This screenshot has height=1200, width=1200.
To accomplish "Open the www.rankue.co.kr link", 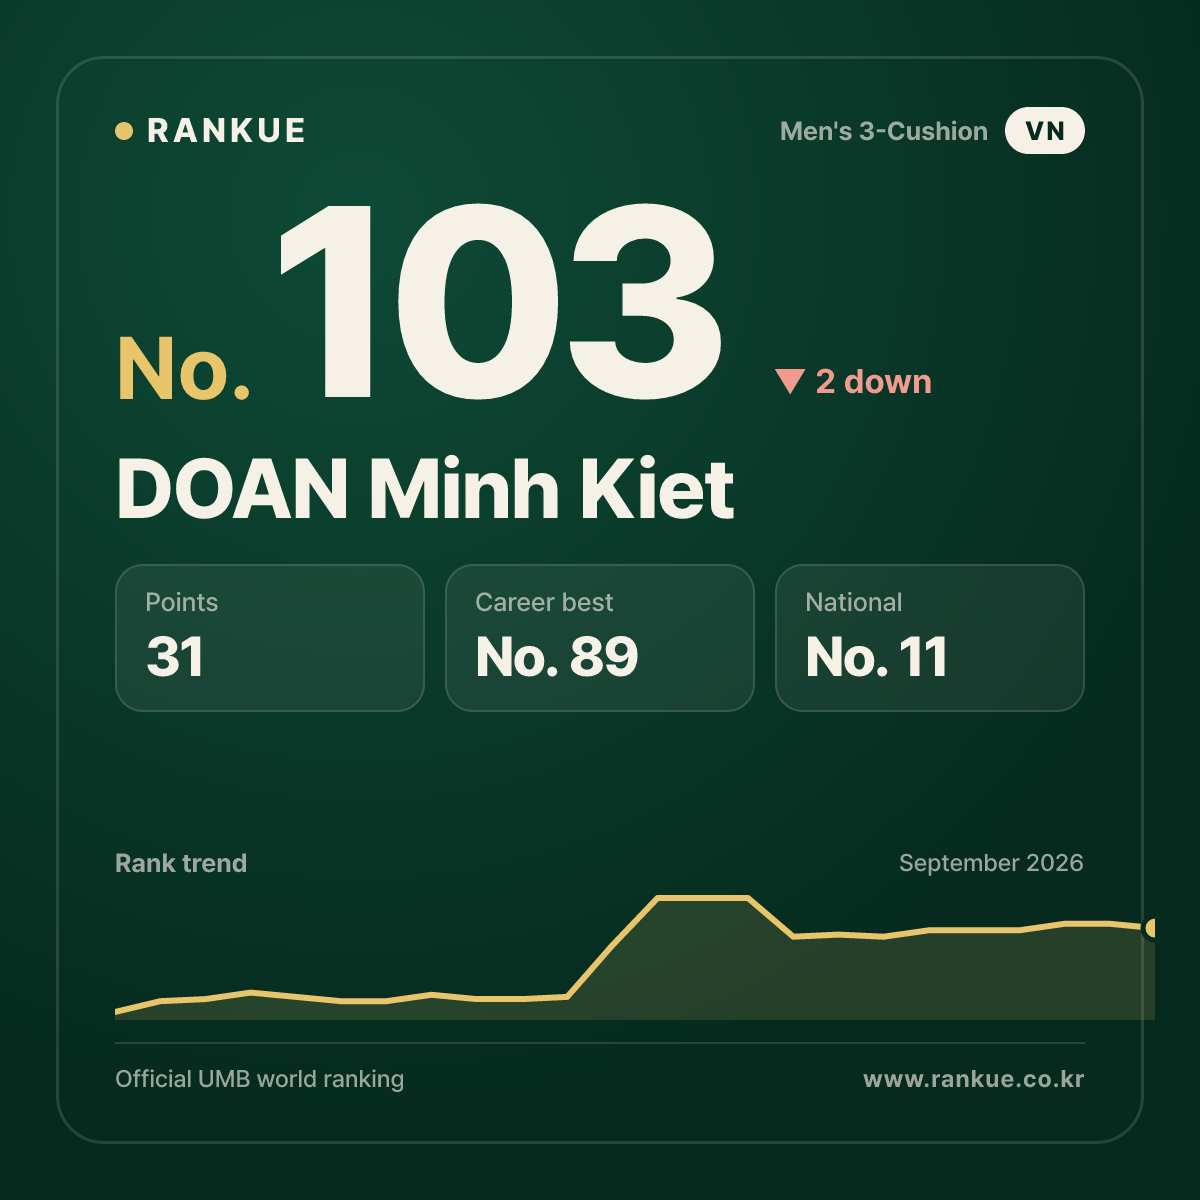I will click(973, 1079).
